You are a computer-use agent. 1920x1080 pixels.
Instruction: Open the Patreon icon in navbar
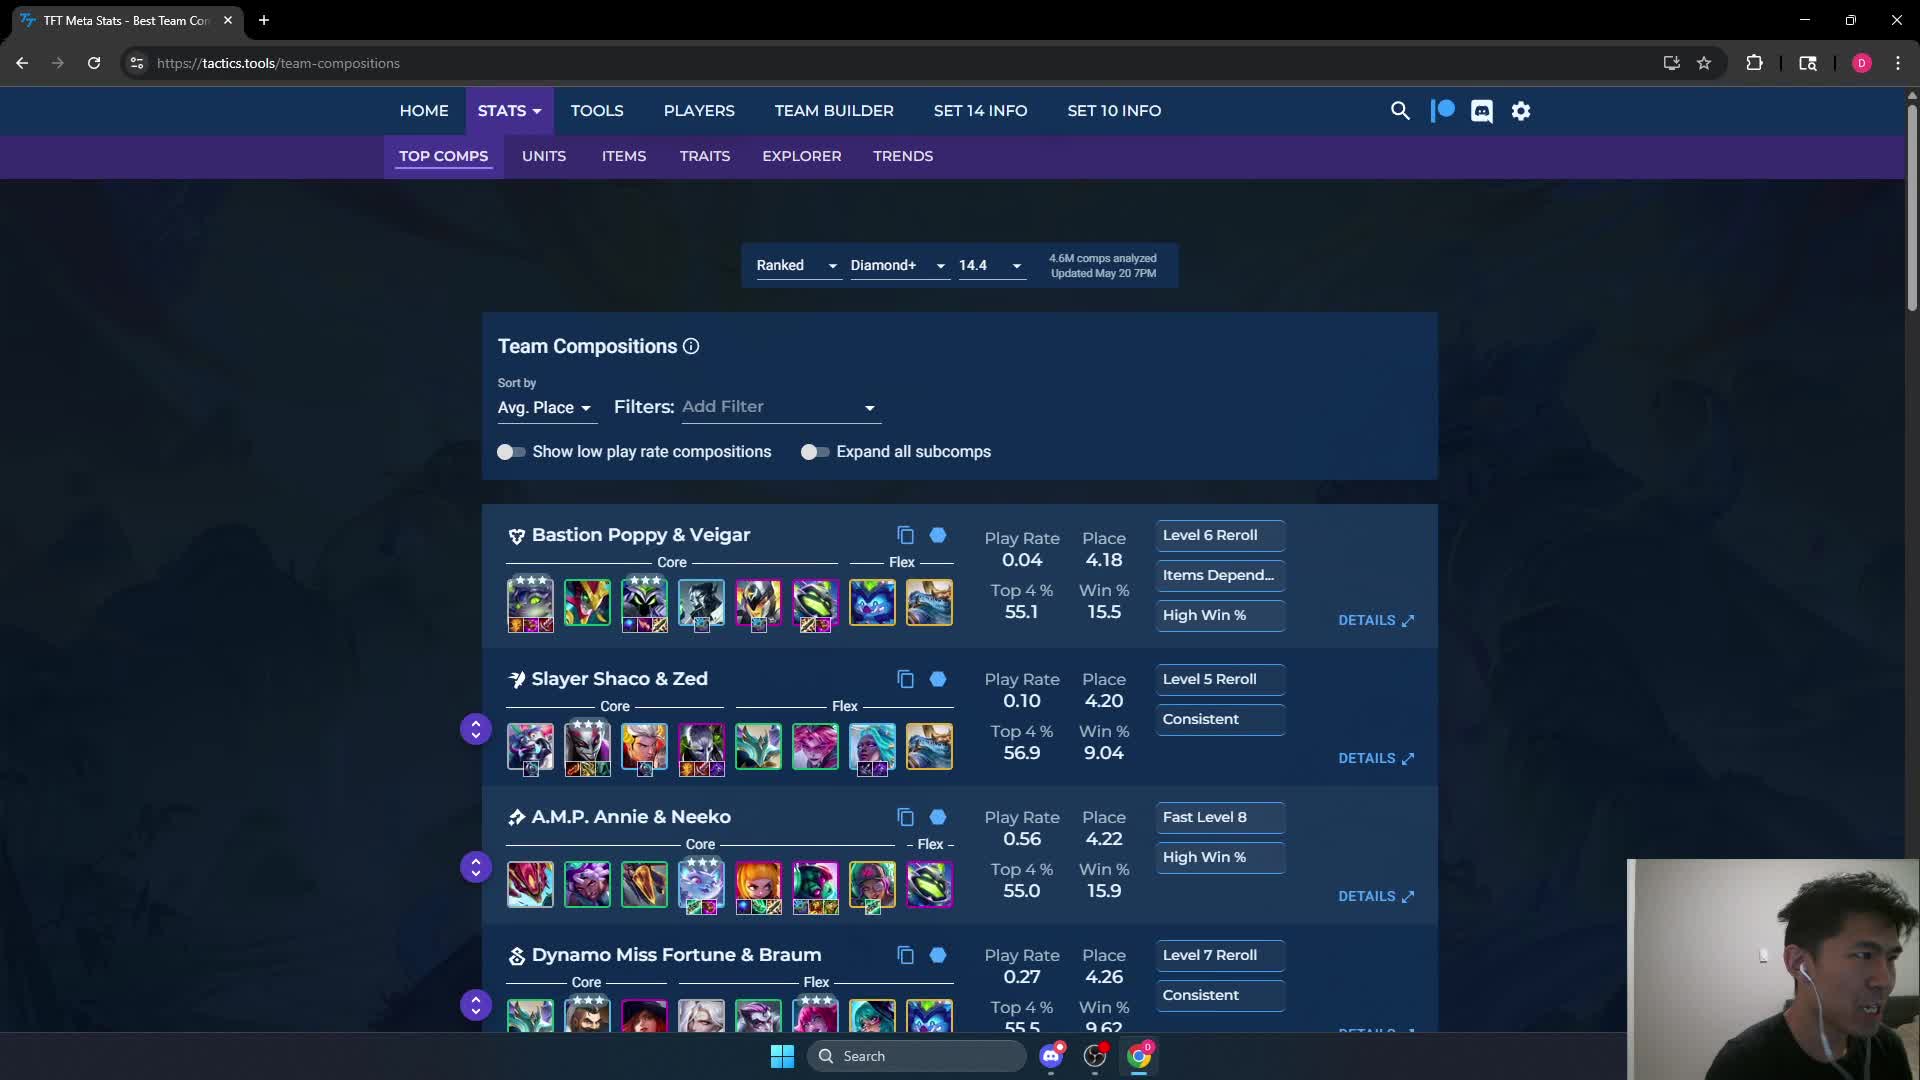pos(1442,111)
